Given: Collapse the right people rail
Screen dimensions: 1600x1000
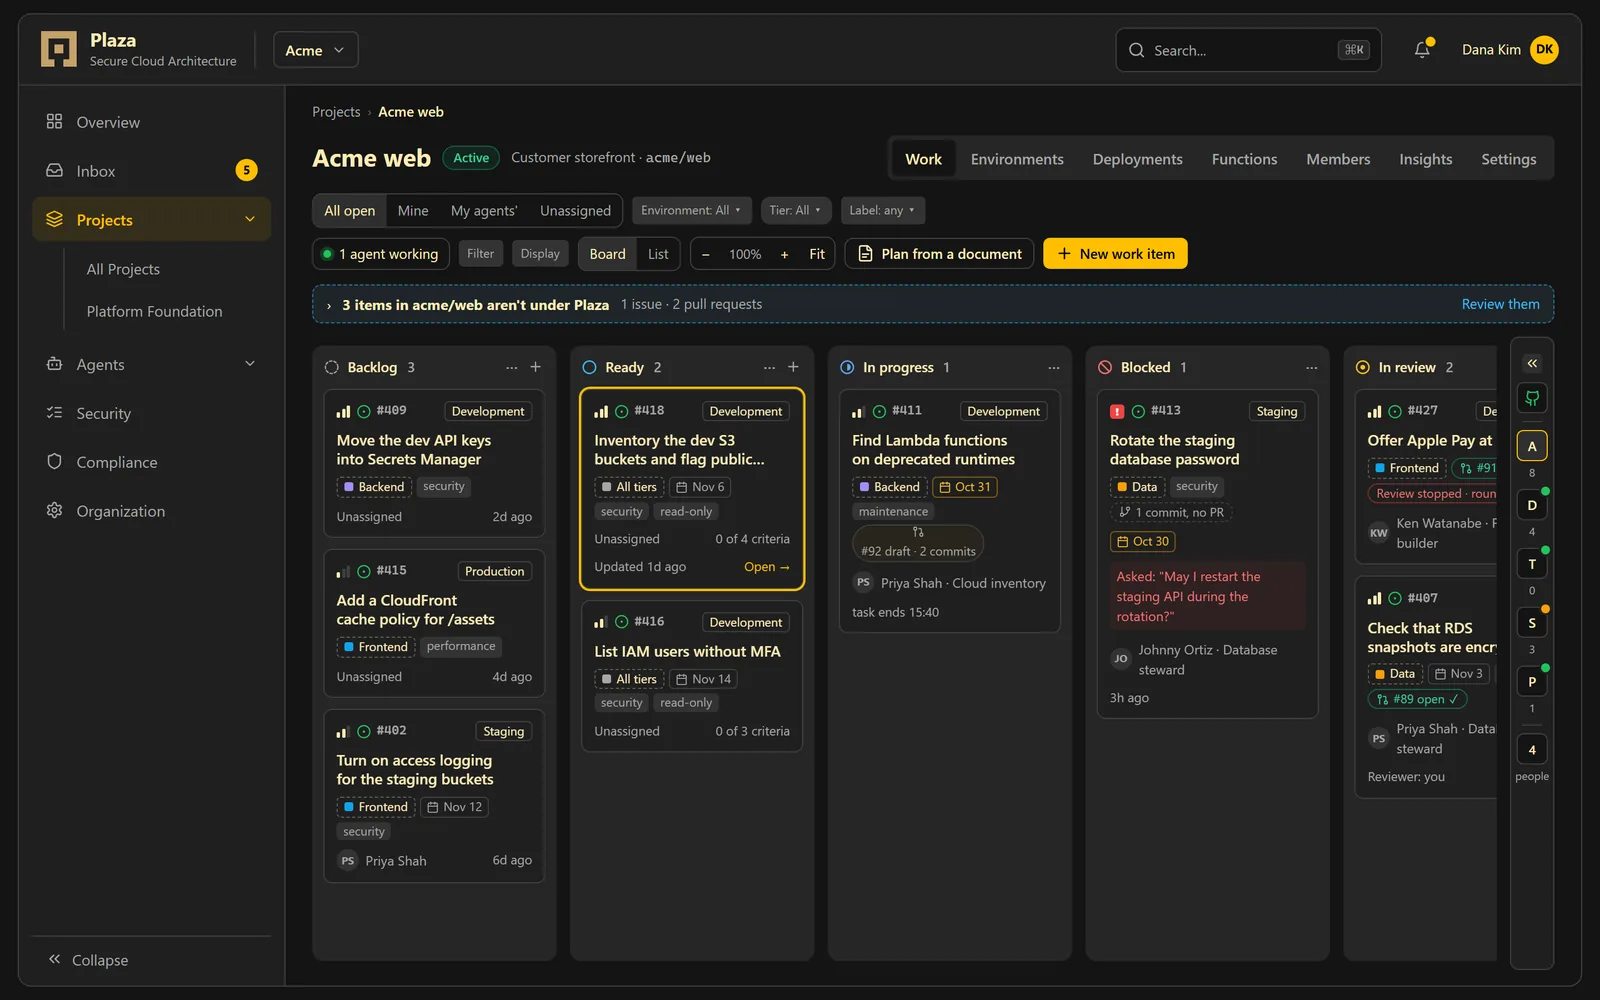Looking at the screenshot, I should point(1532,363).
